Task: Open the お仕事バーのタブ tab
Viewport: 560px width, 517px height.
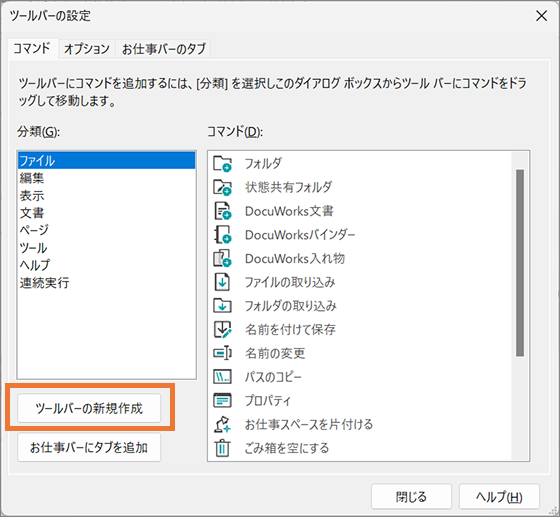Action: point(164,49)
